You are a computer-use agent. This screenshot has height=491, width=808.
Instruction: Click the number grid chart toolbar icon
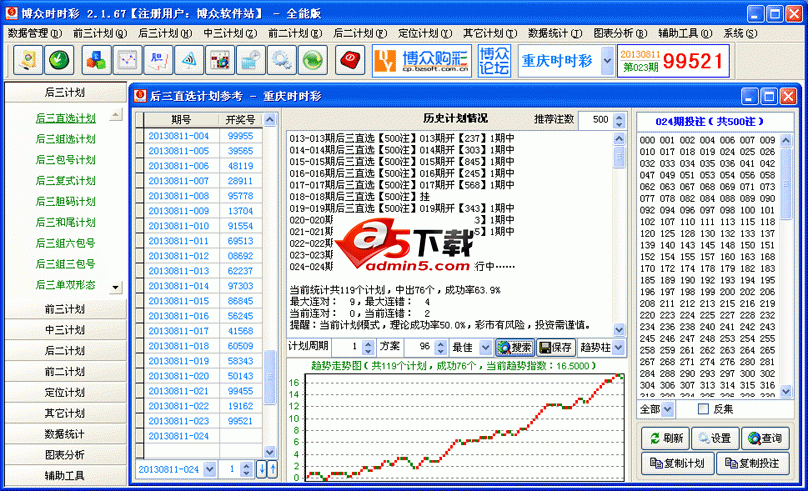pos(220,60)
